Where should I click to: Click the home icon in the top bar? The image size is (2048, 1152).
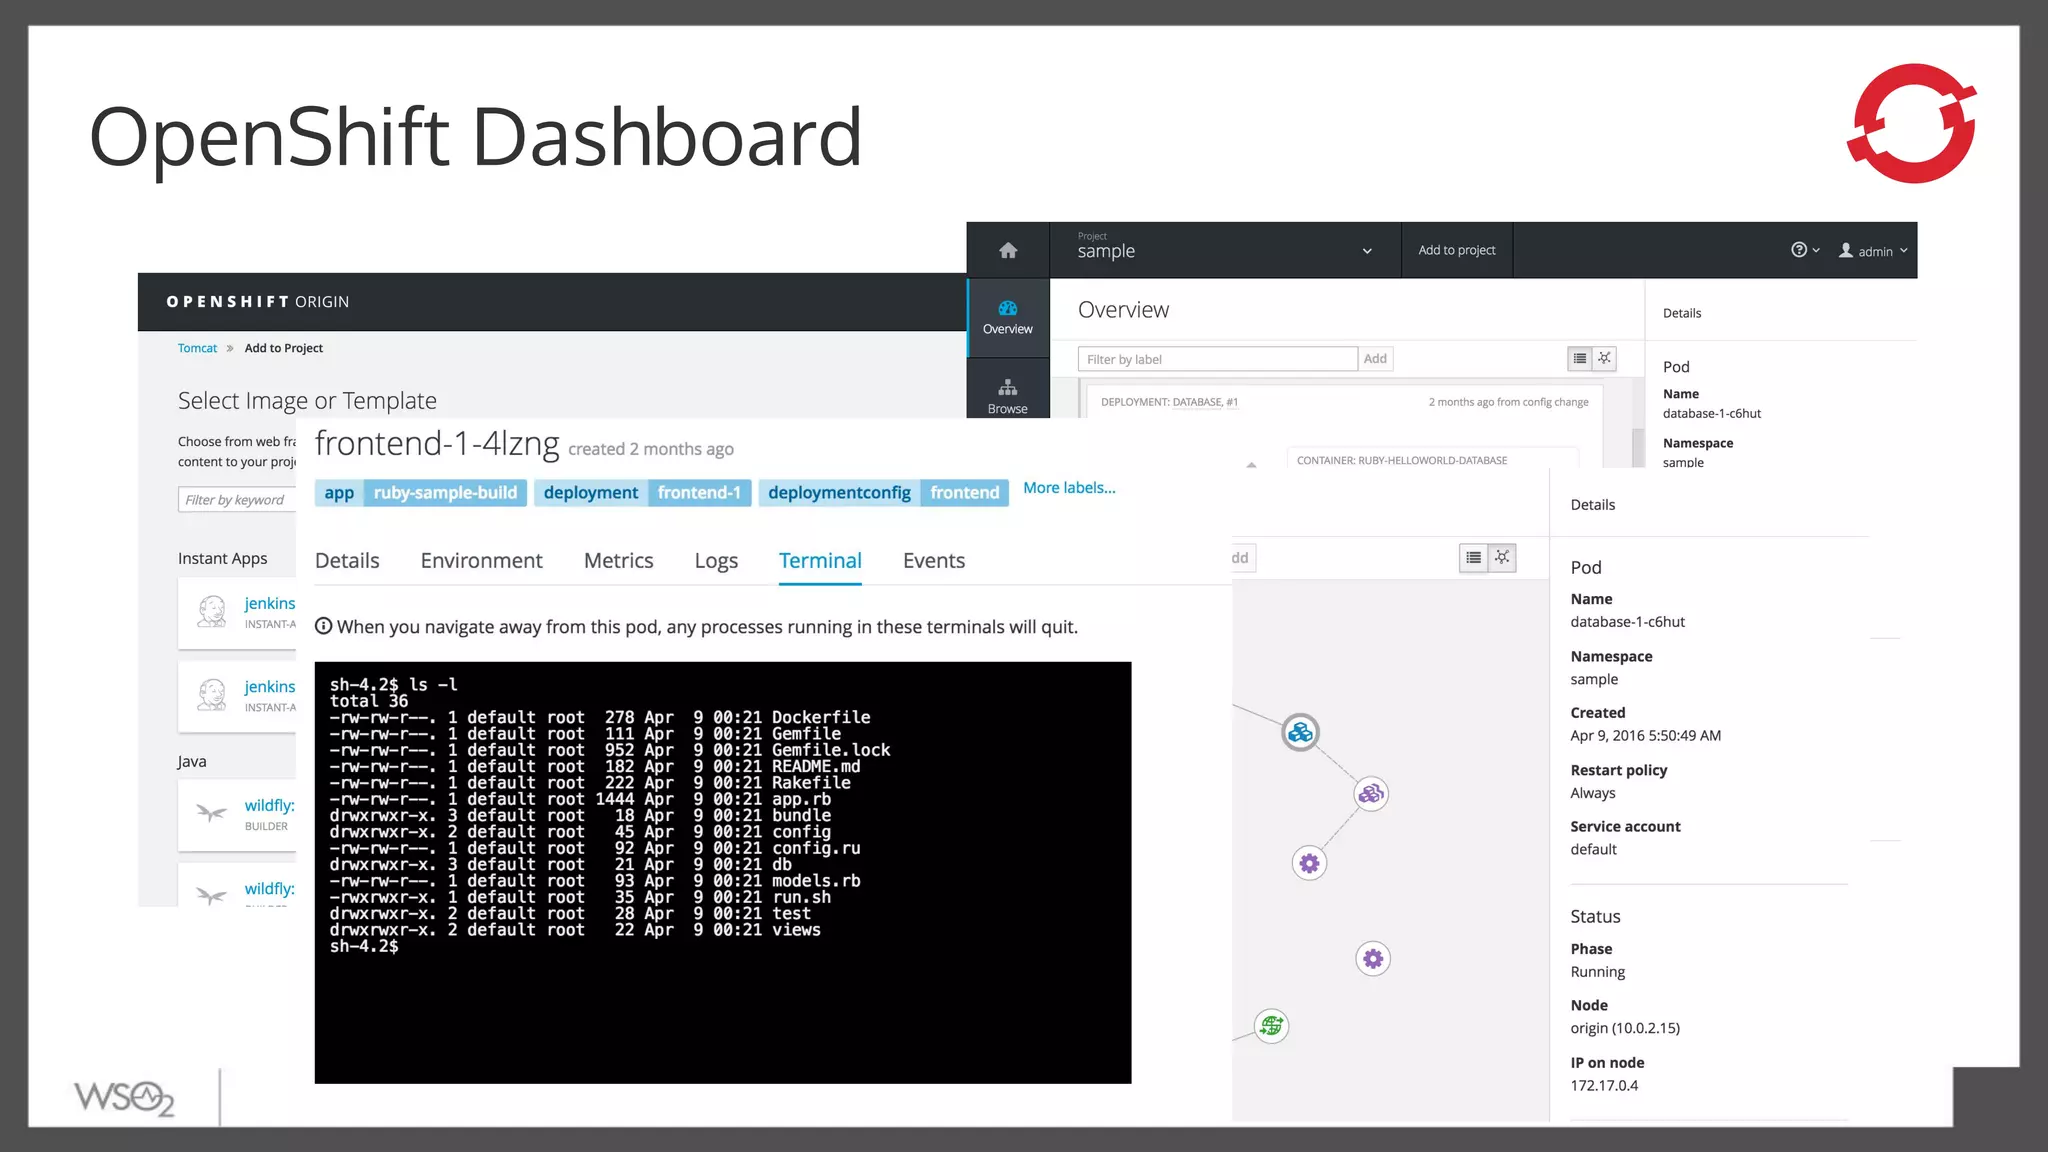click(1008, 250)
